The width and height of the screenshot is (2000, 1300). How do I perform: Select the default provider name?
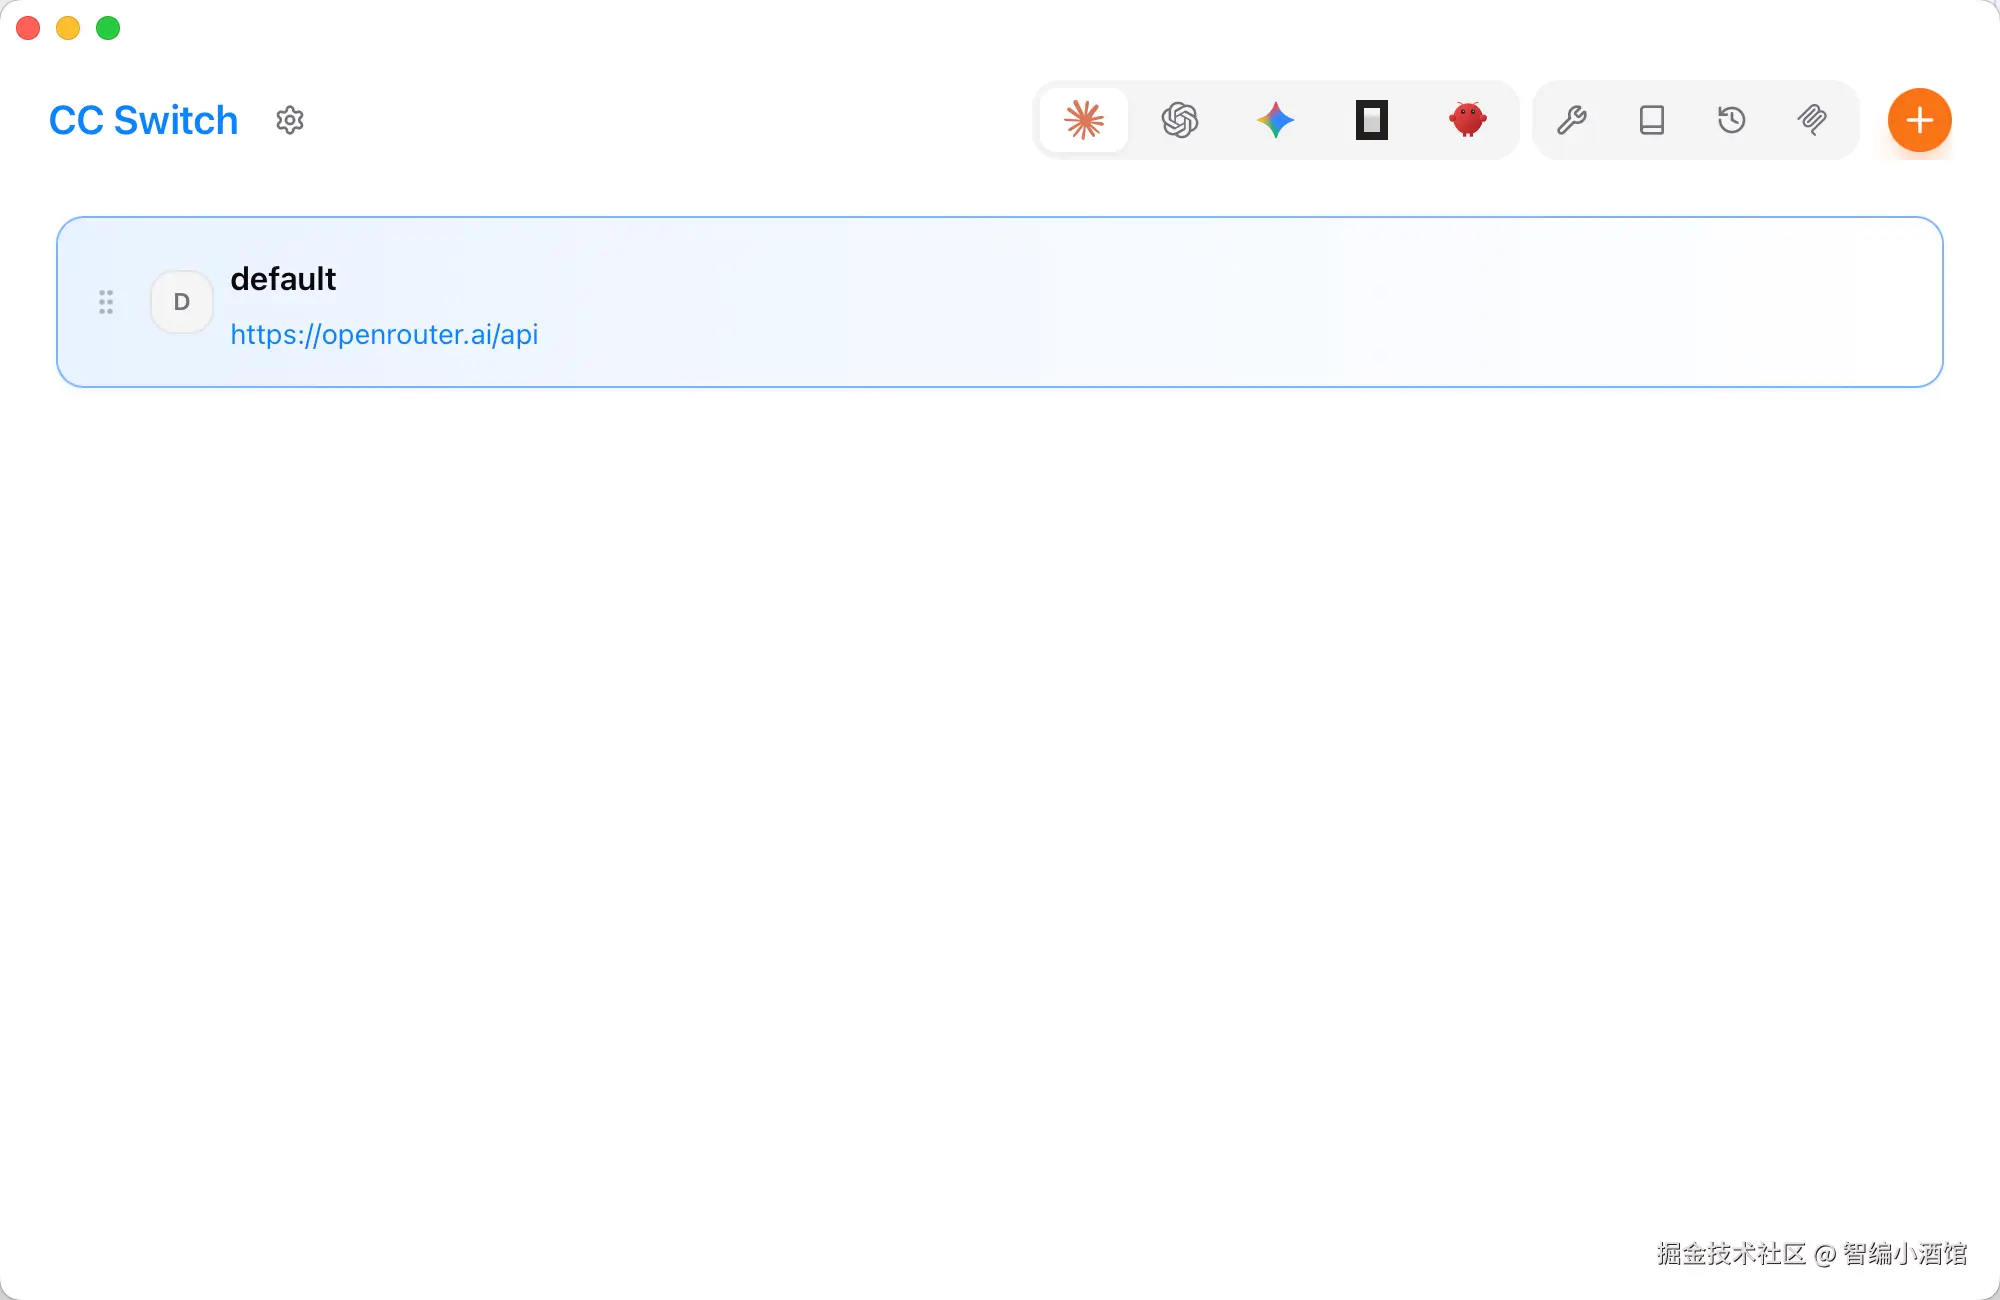[x=283, y=279]
